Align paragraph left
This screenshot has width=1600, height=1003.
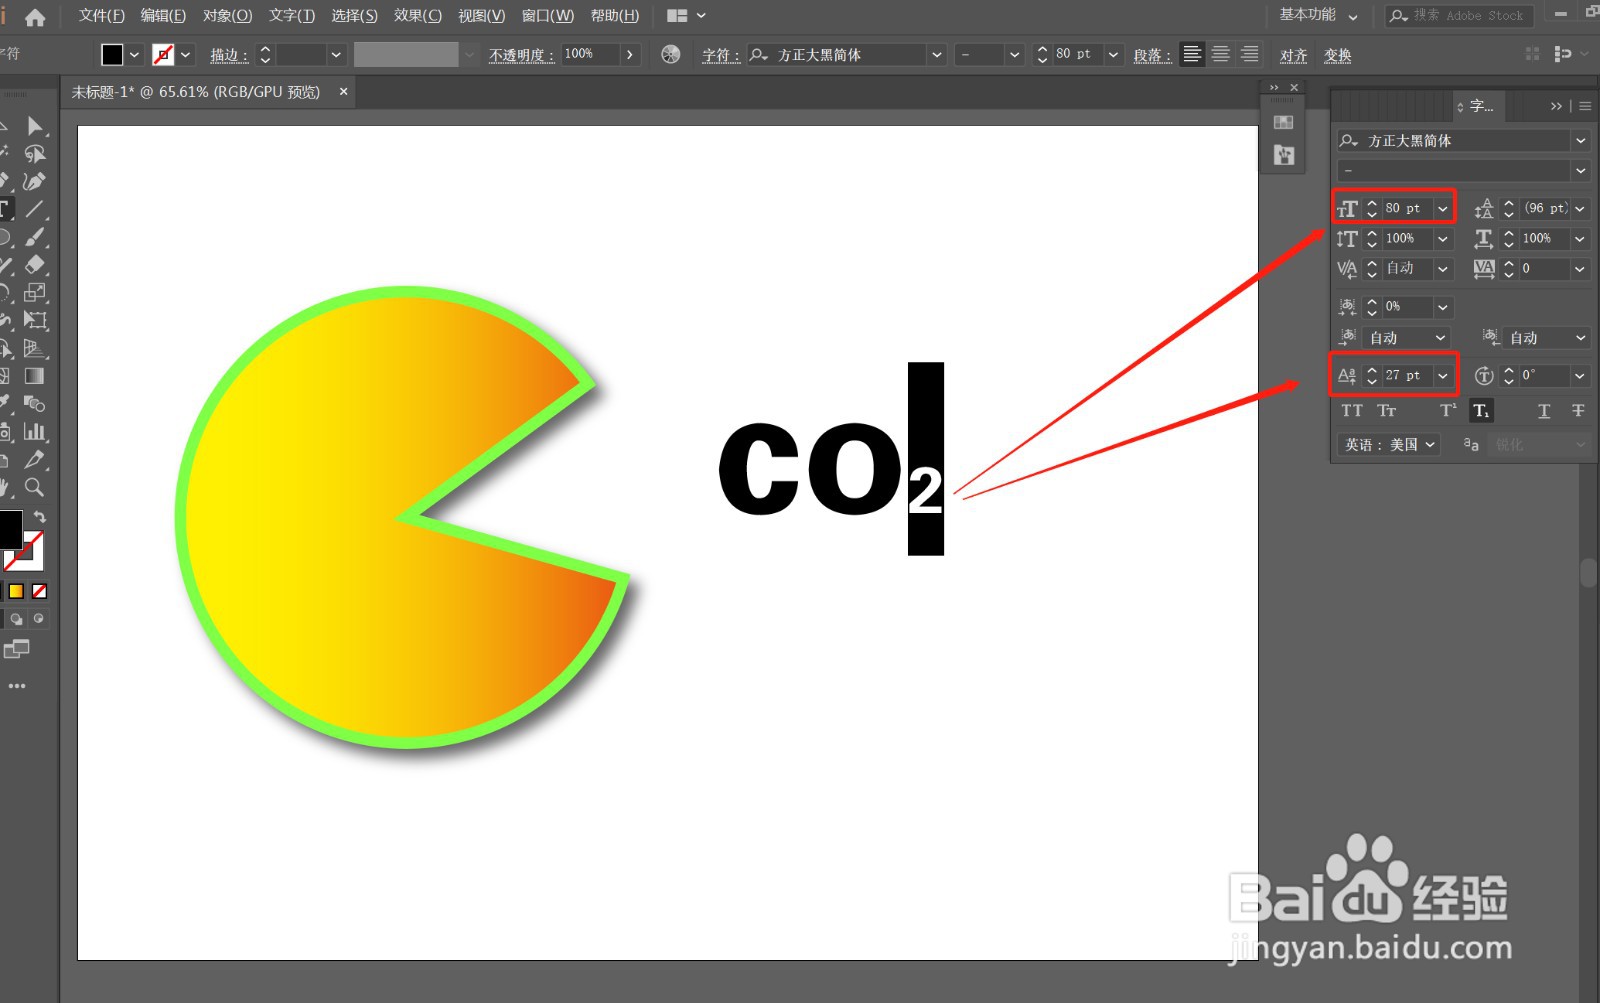pos(1192,54)
